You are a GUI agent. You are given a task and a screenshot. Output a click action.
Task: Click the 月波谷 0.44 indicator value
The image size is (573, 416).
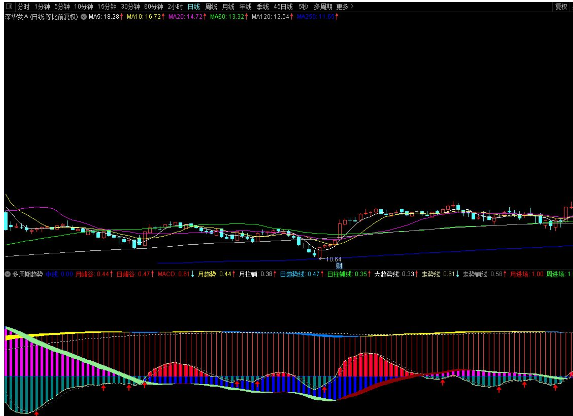pos(94,274)
